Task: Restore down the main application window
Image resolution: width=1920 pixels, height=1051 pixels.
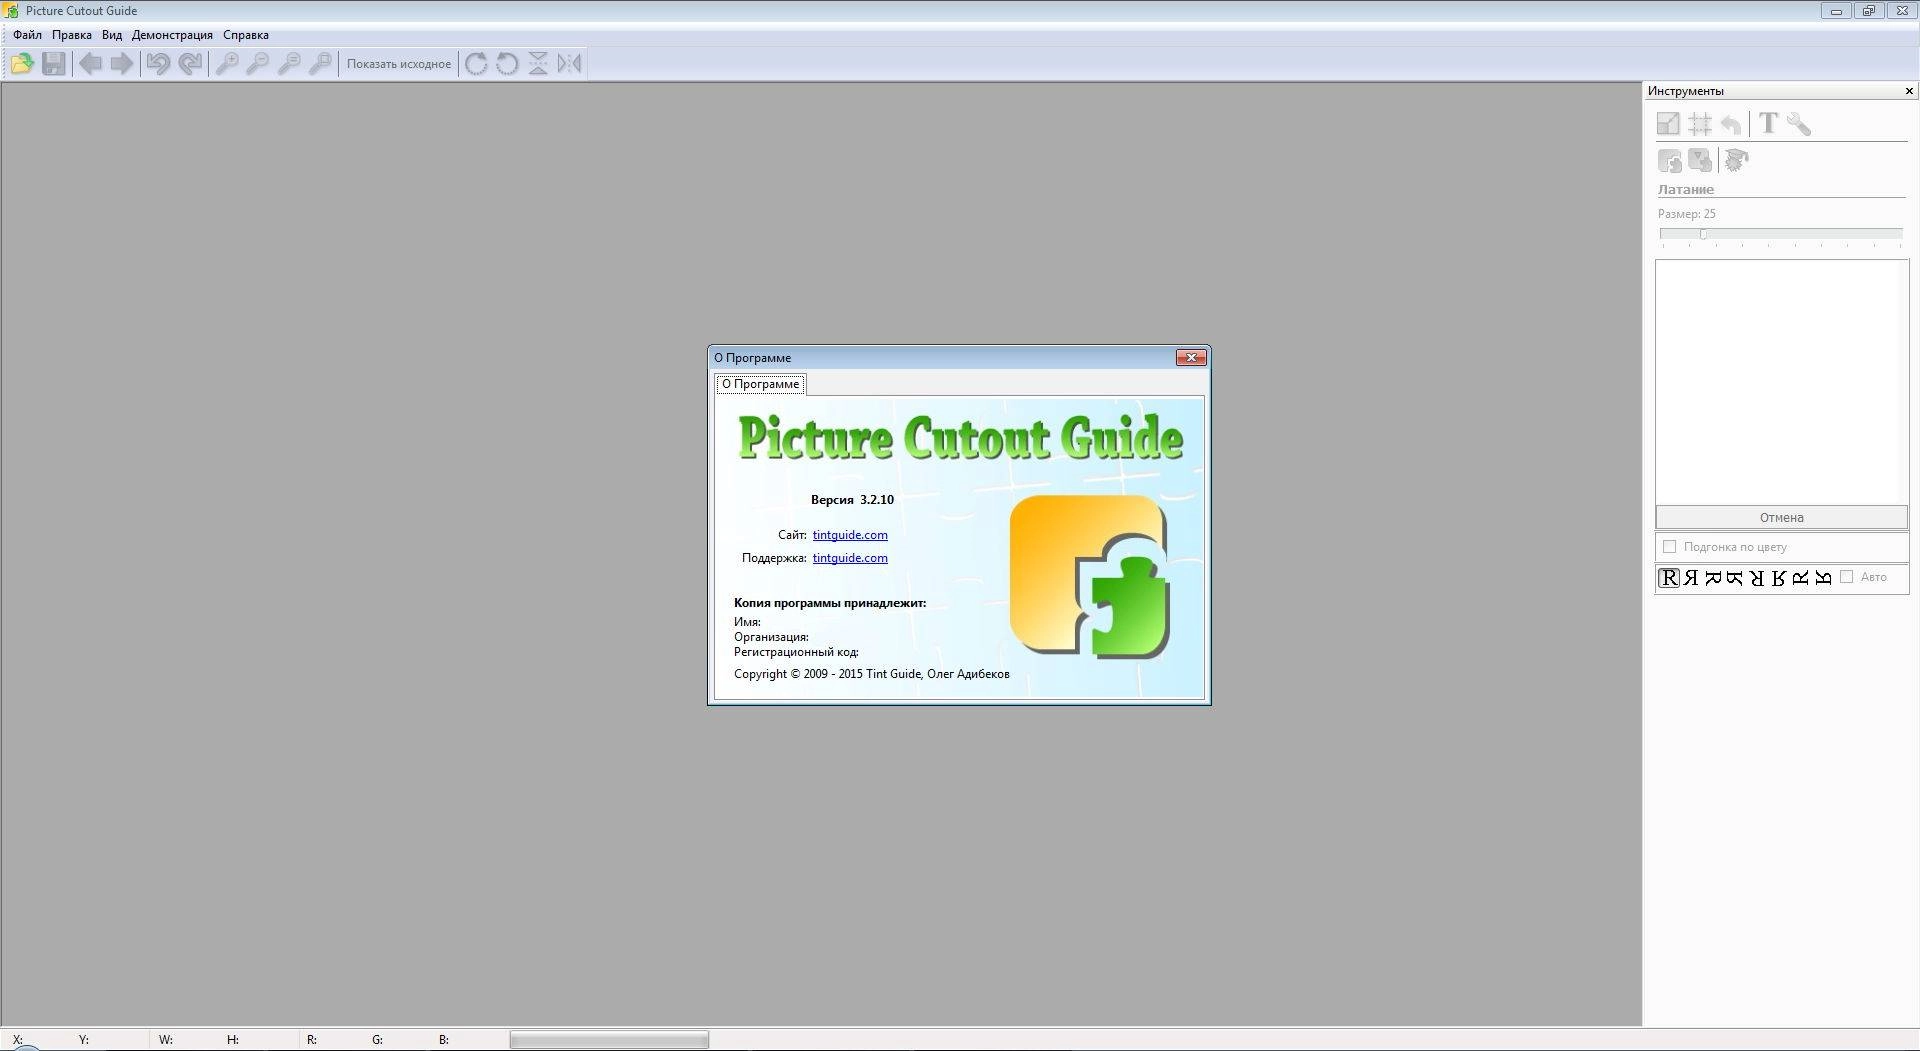Action: click(x=1868, y=11)
